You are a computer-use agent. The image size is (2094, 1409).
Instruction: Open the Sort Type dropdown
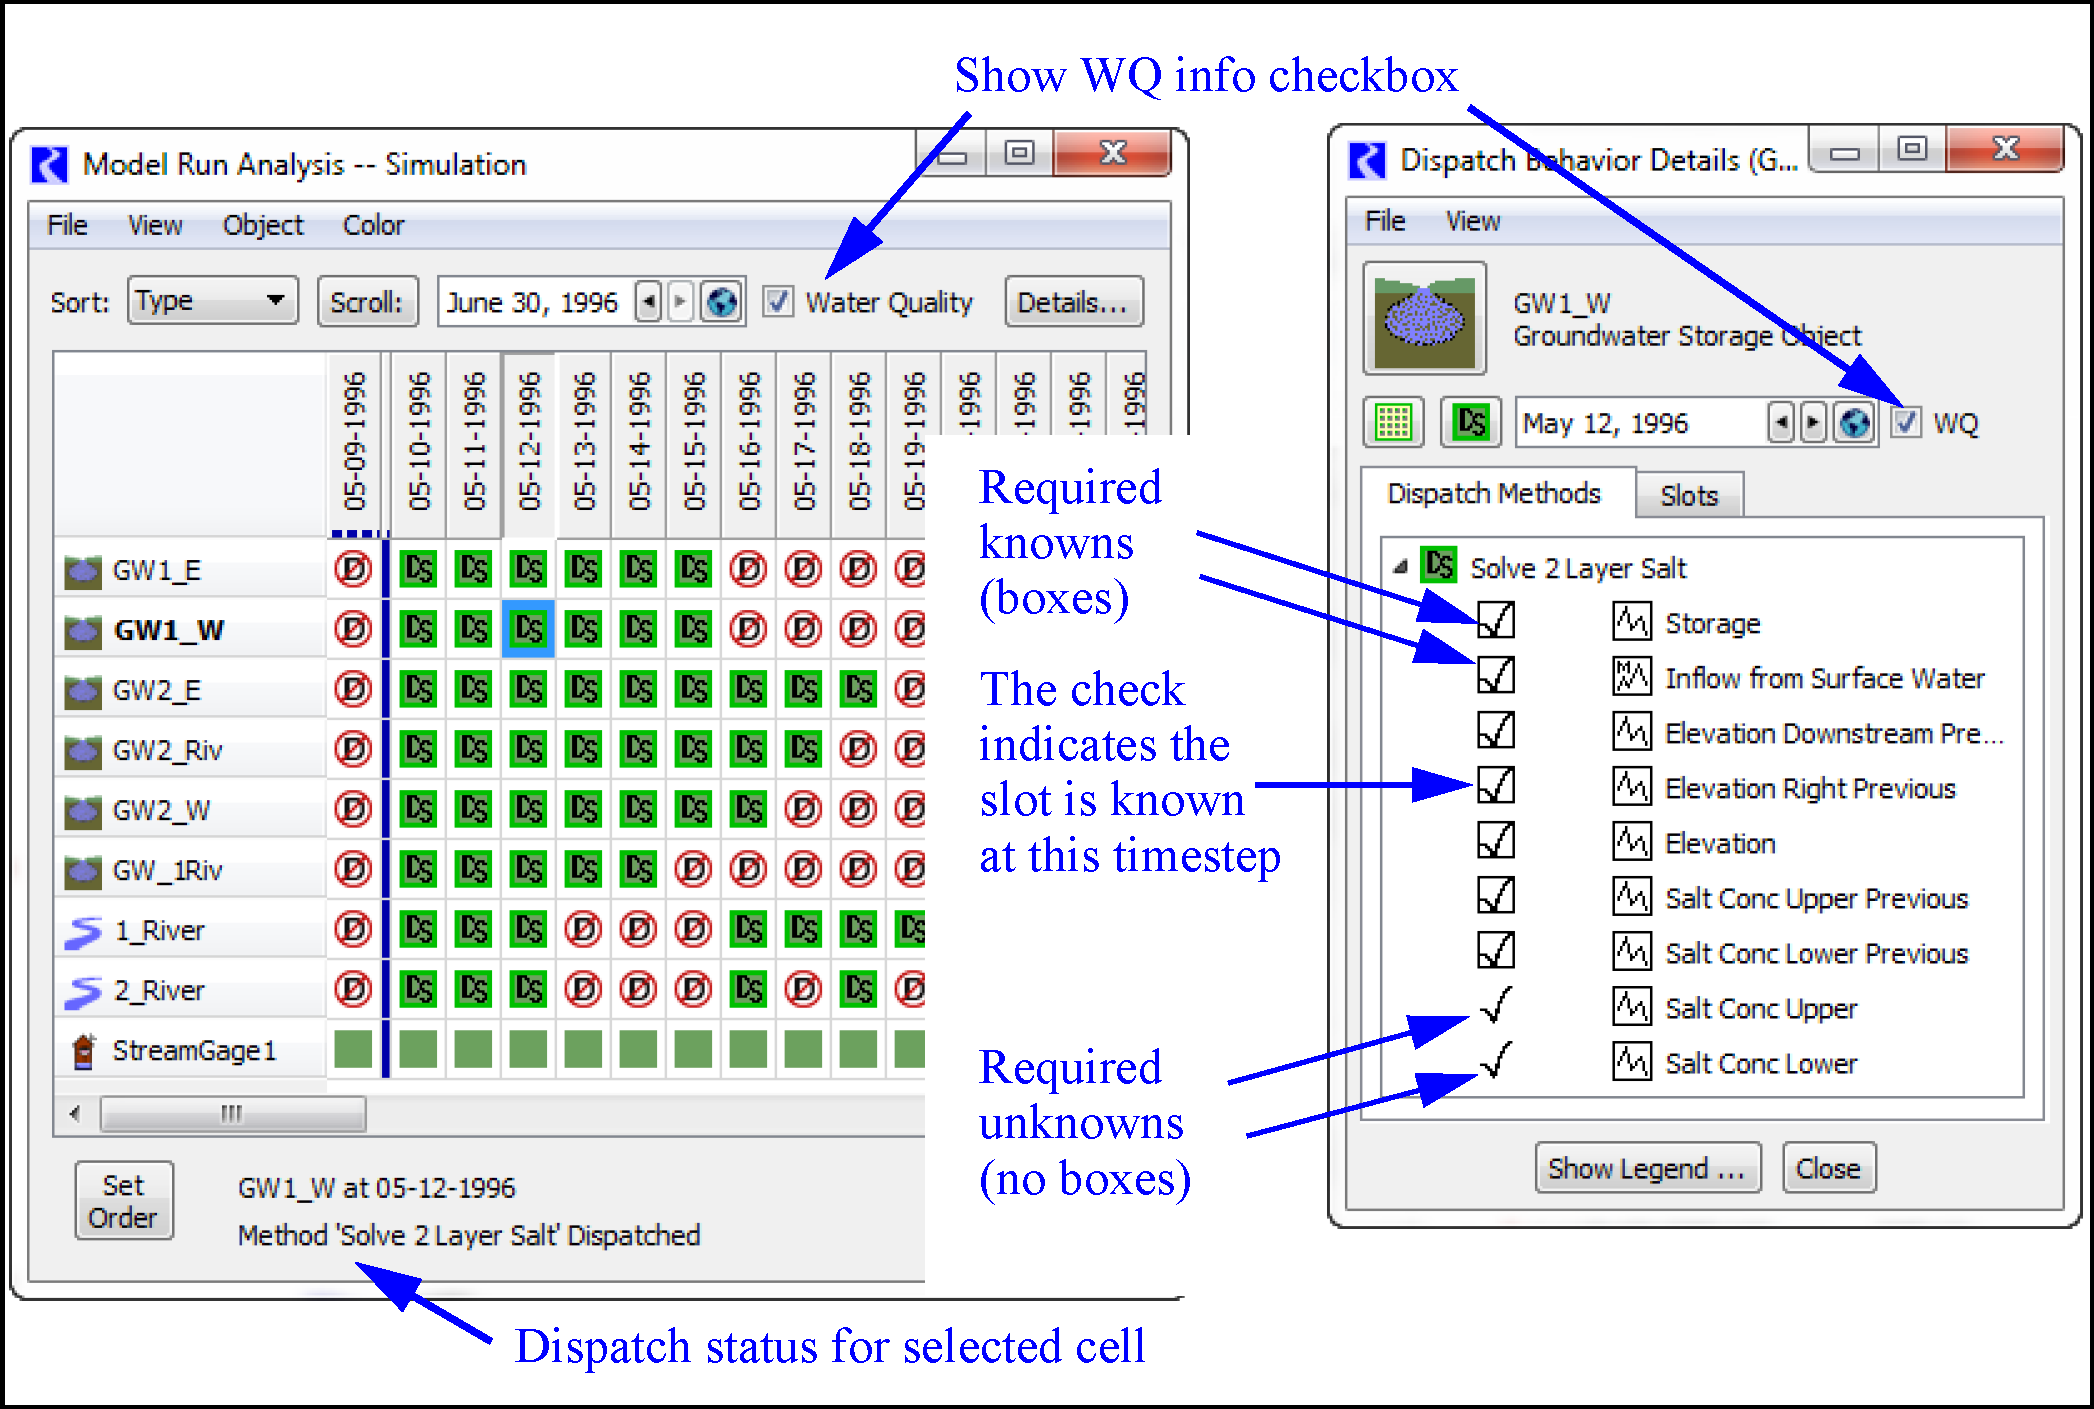[x=212, y=301]
